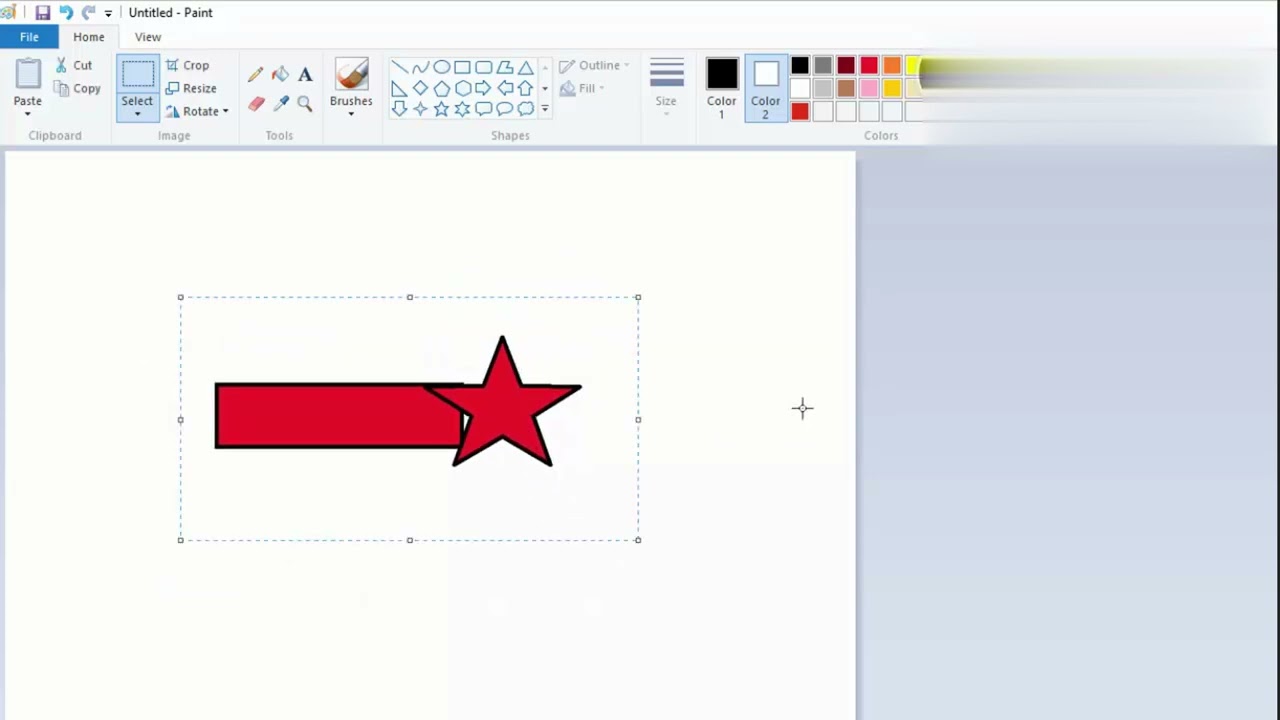Pick the Pentagon shape

(441, 88)
